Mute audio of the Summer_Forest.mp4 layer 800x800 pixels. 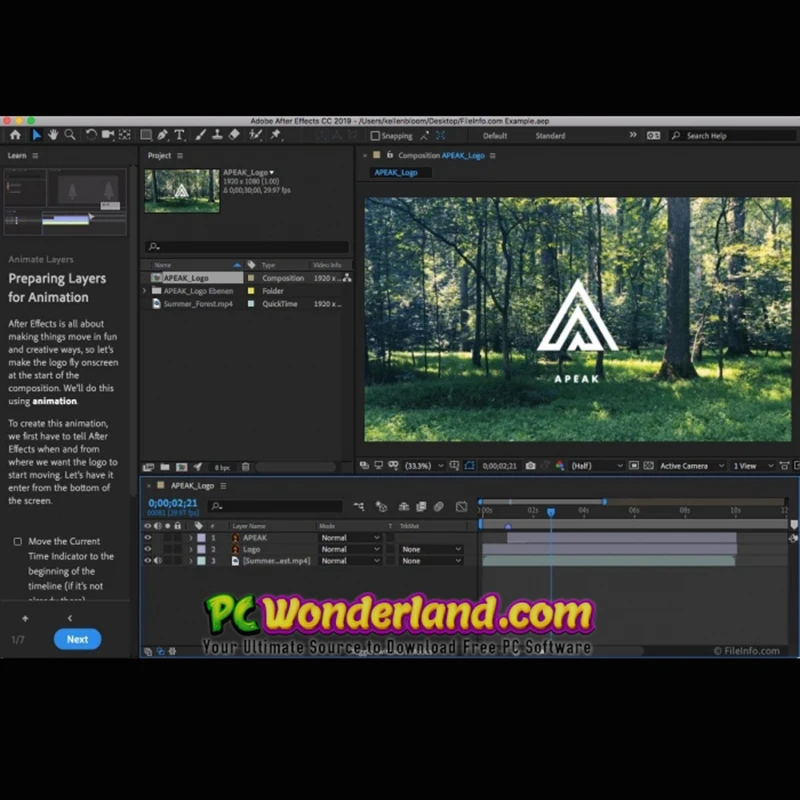click(x=158, y=560)
